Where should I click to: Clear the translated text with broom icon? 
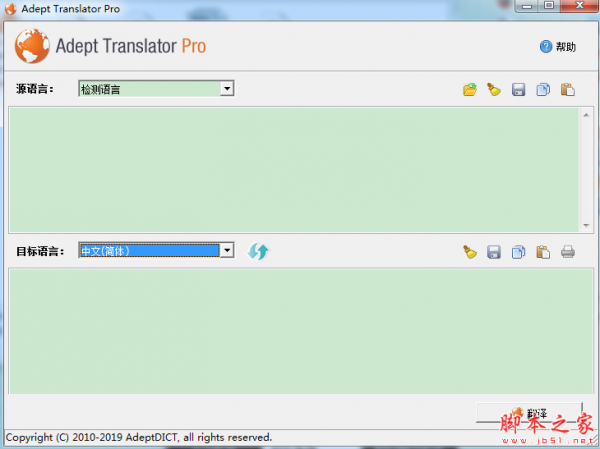470,252
